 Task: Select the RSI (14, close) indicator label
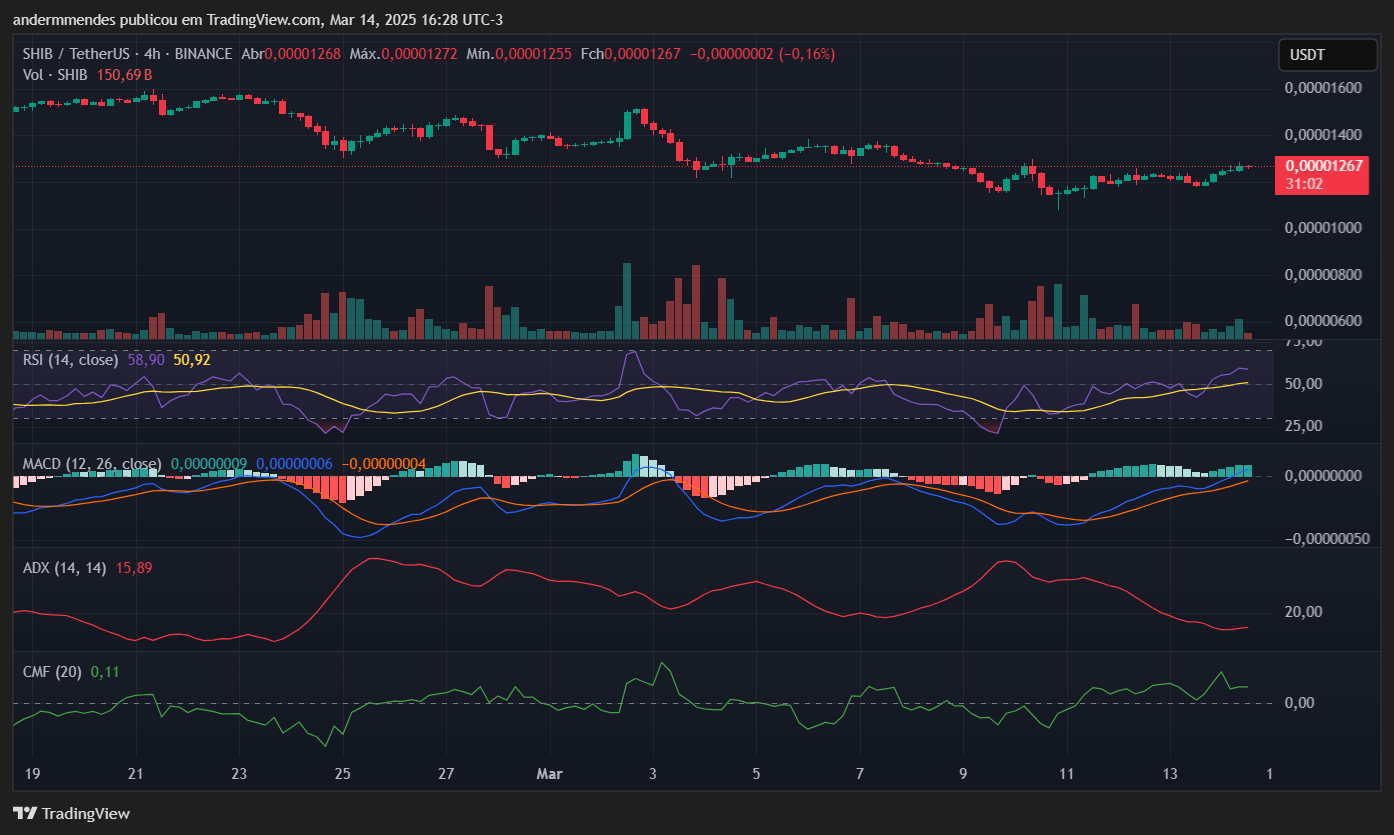pyautogui.click(x=70, y=359)
